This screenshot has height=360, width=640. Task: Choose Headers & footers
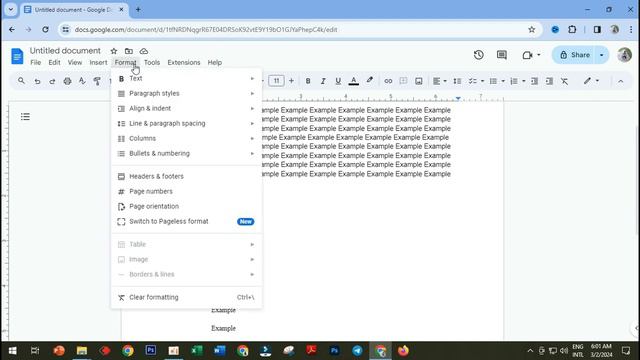pyautogui.click(x=186, y=176)
